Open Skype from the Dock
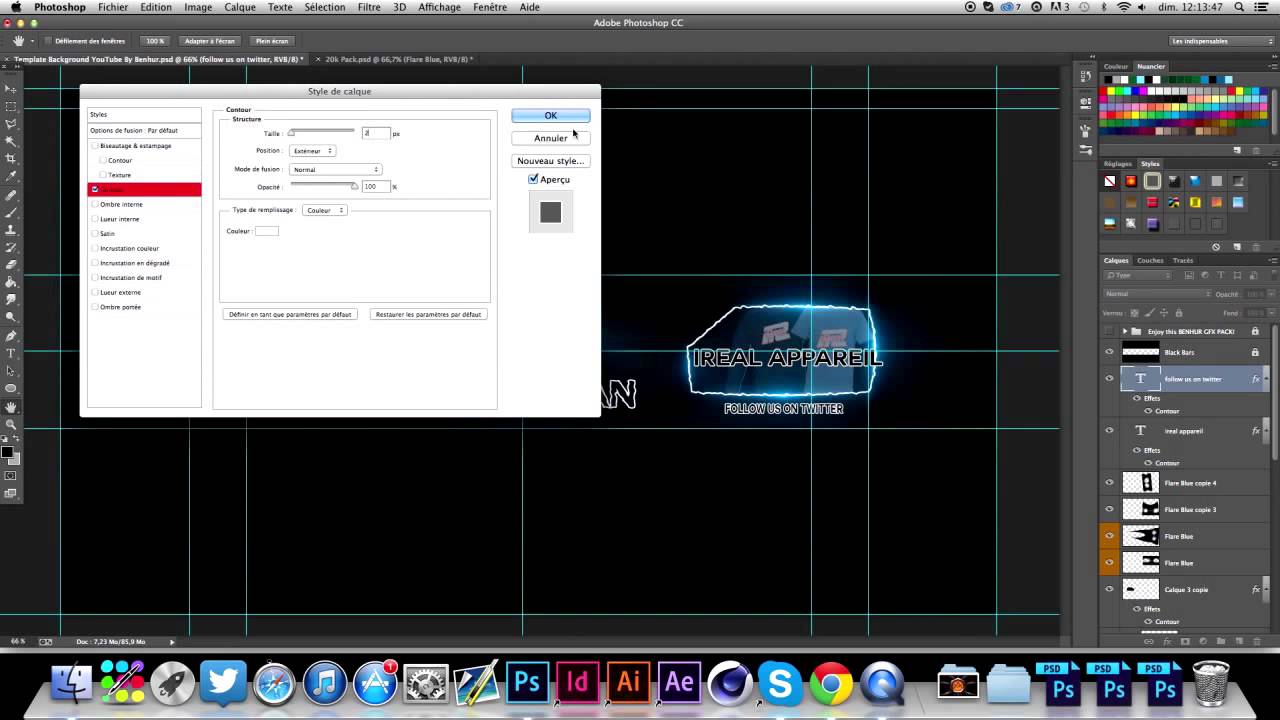 click(780, 684)
